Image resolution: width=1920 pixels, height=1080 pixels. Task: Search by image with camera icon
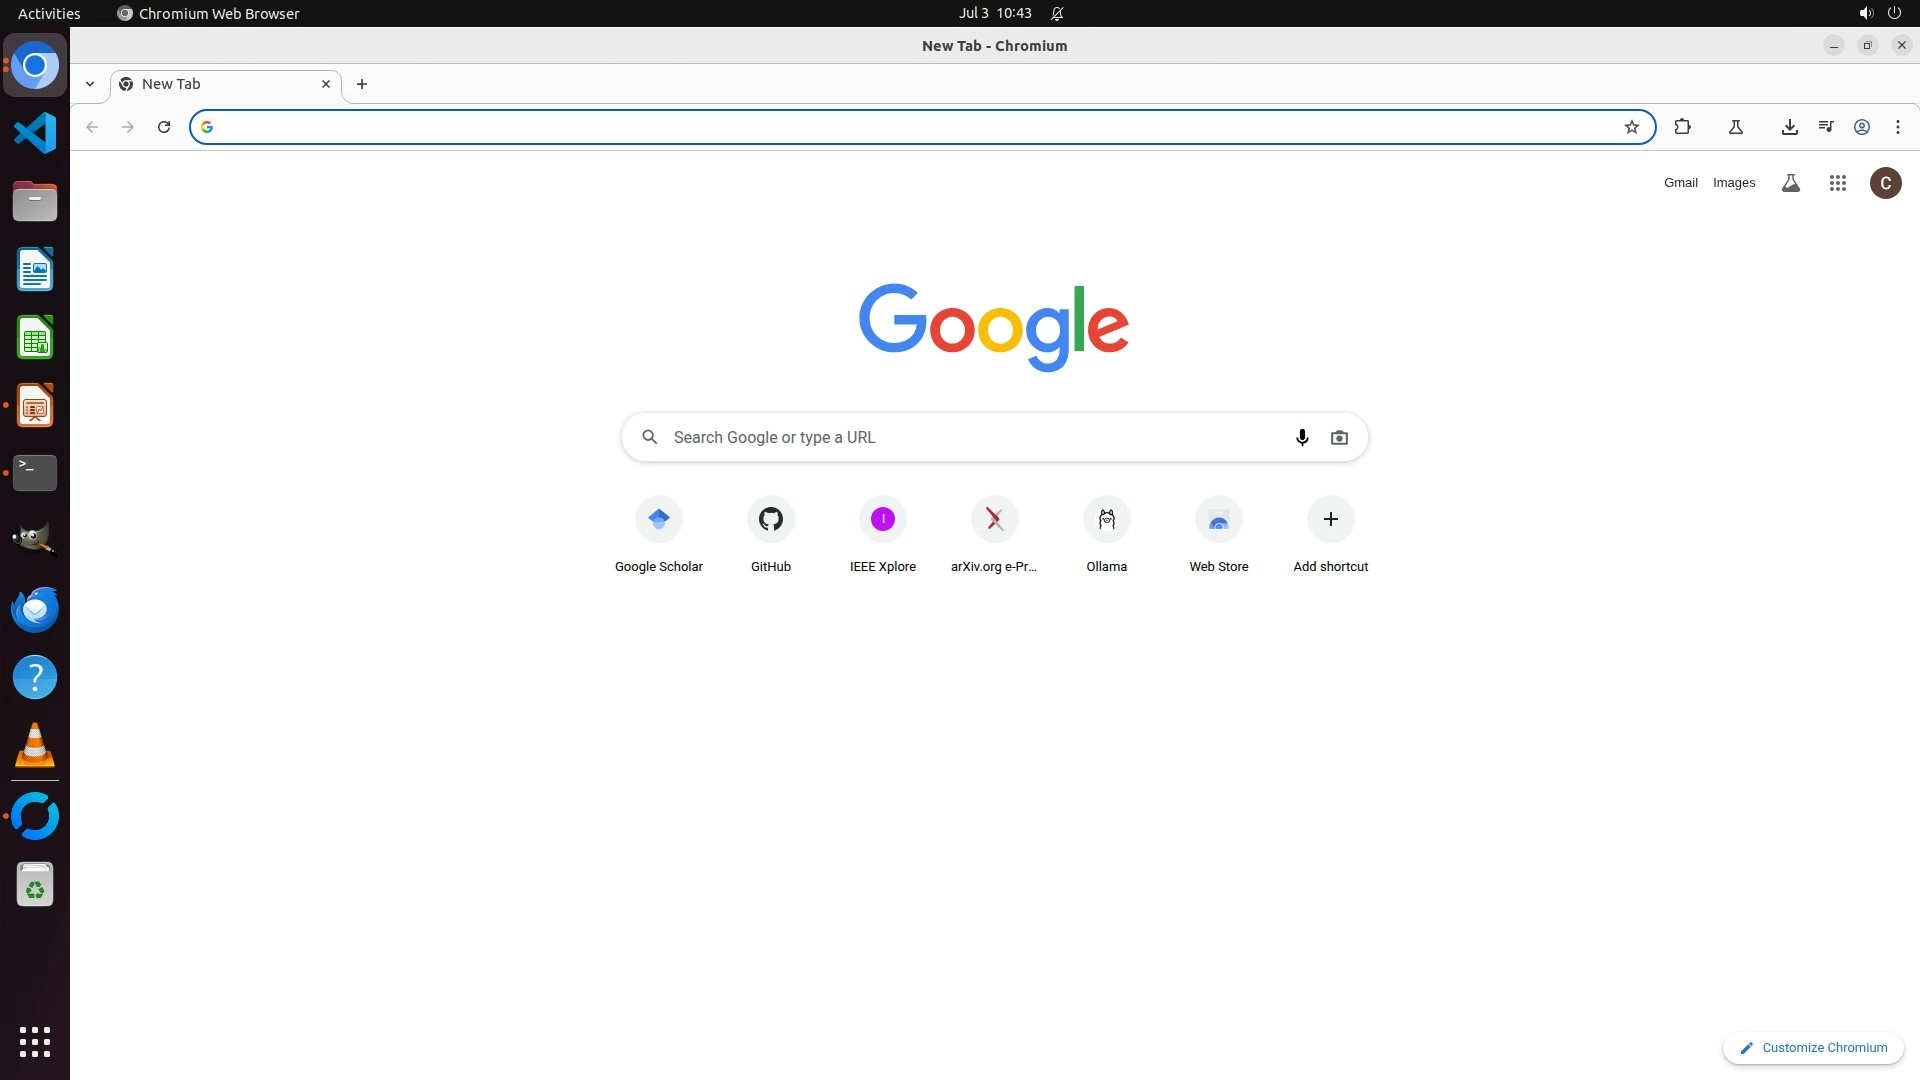coord(1339,437)
